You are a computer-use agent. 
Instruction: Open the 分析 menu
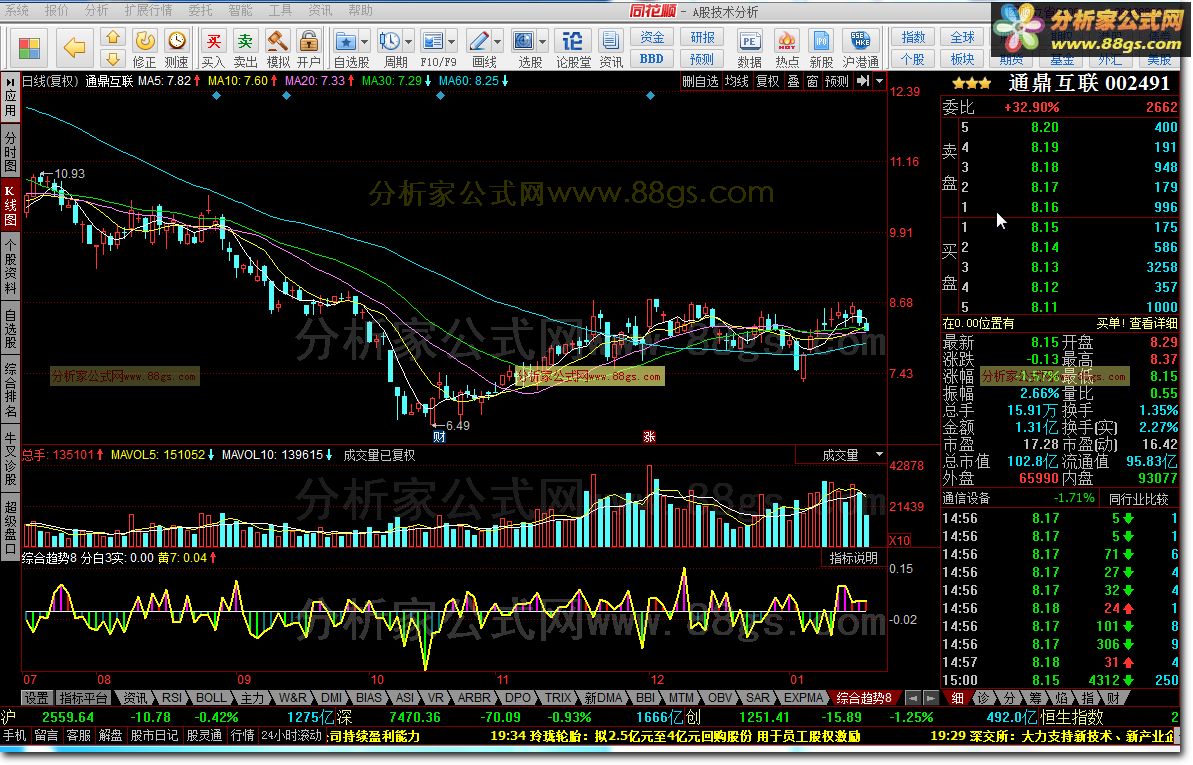(97, 10)
